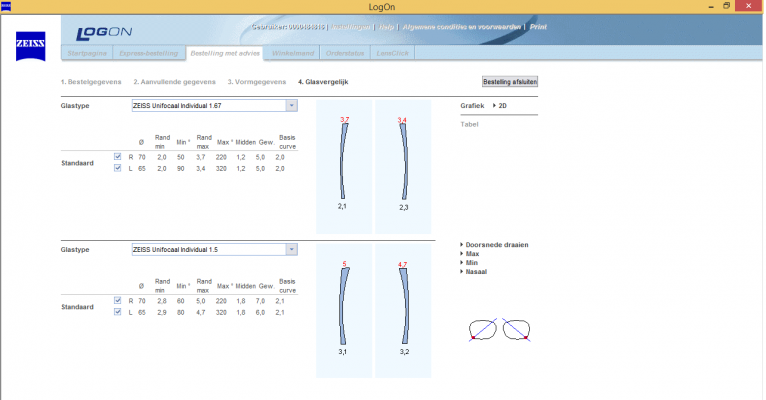The image size is (766, 400).
Task: Click the Standaard row label in top table
Action: pos(77,163)
